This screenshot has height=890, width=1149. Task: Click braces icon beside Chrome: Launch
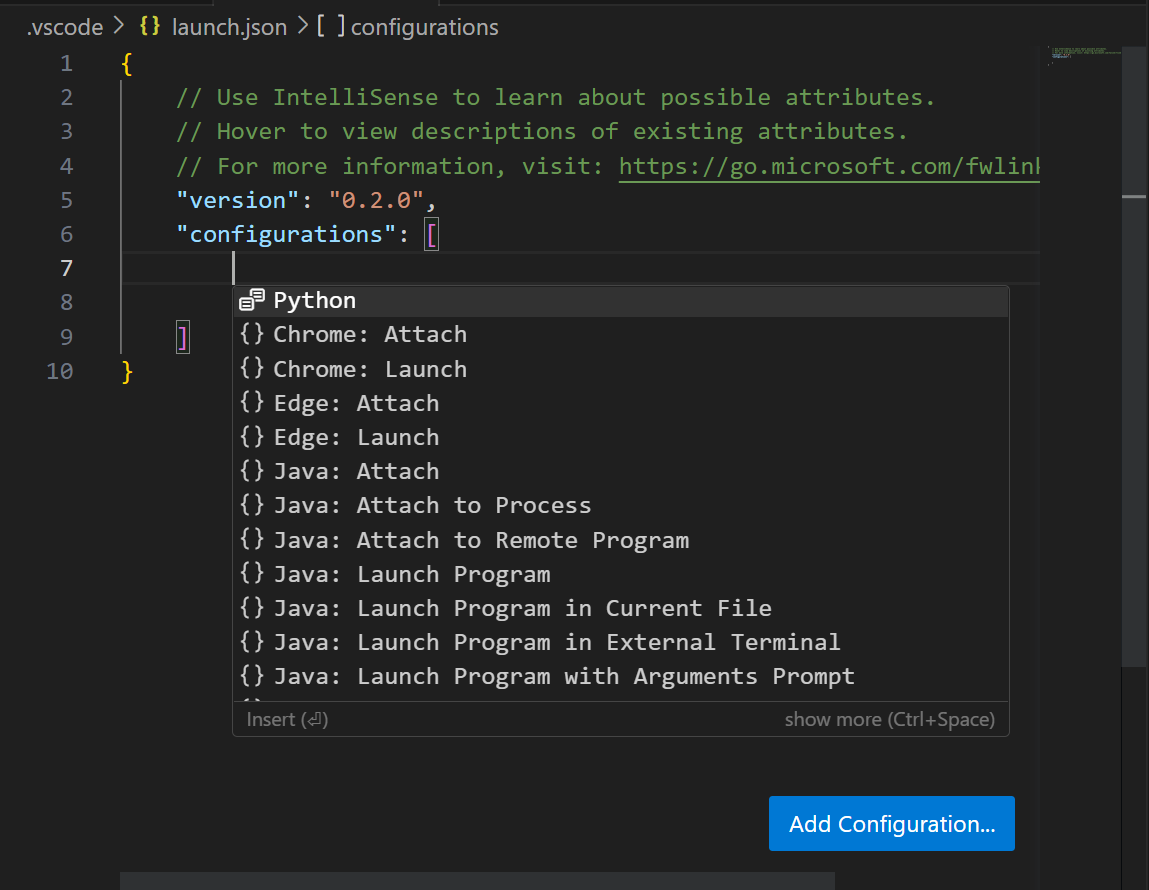[252, 368]
